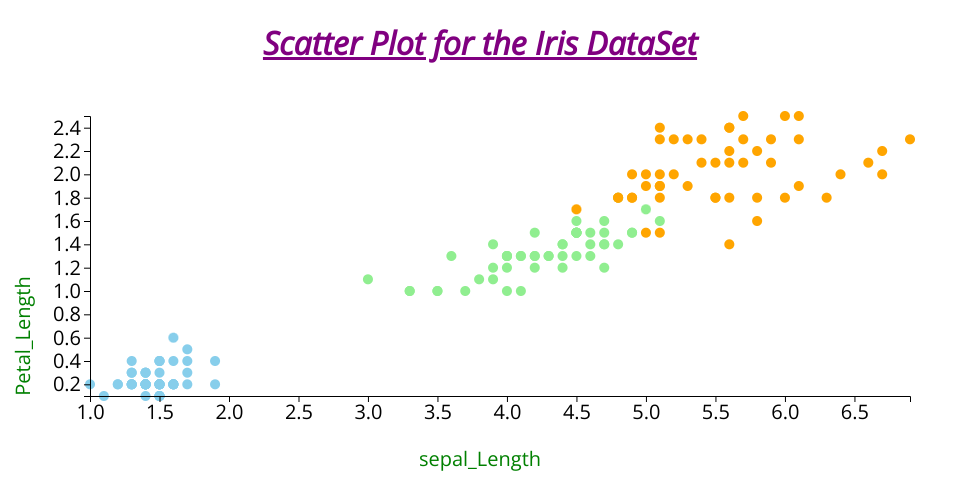Click the Petal_Length y-axis label
The width and height of the screenshot is (960, 500).
[24, 337]
